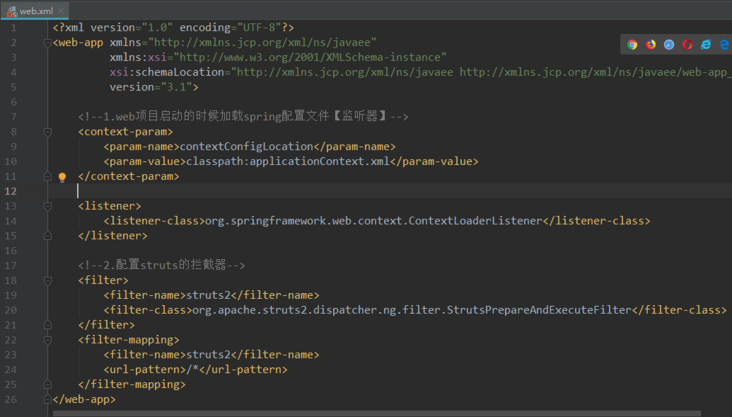
Task: Click fold marker at closing filter-mapping tag
Action: point(47,384)
